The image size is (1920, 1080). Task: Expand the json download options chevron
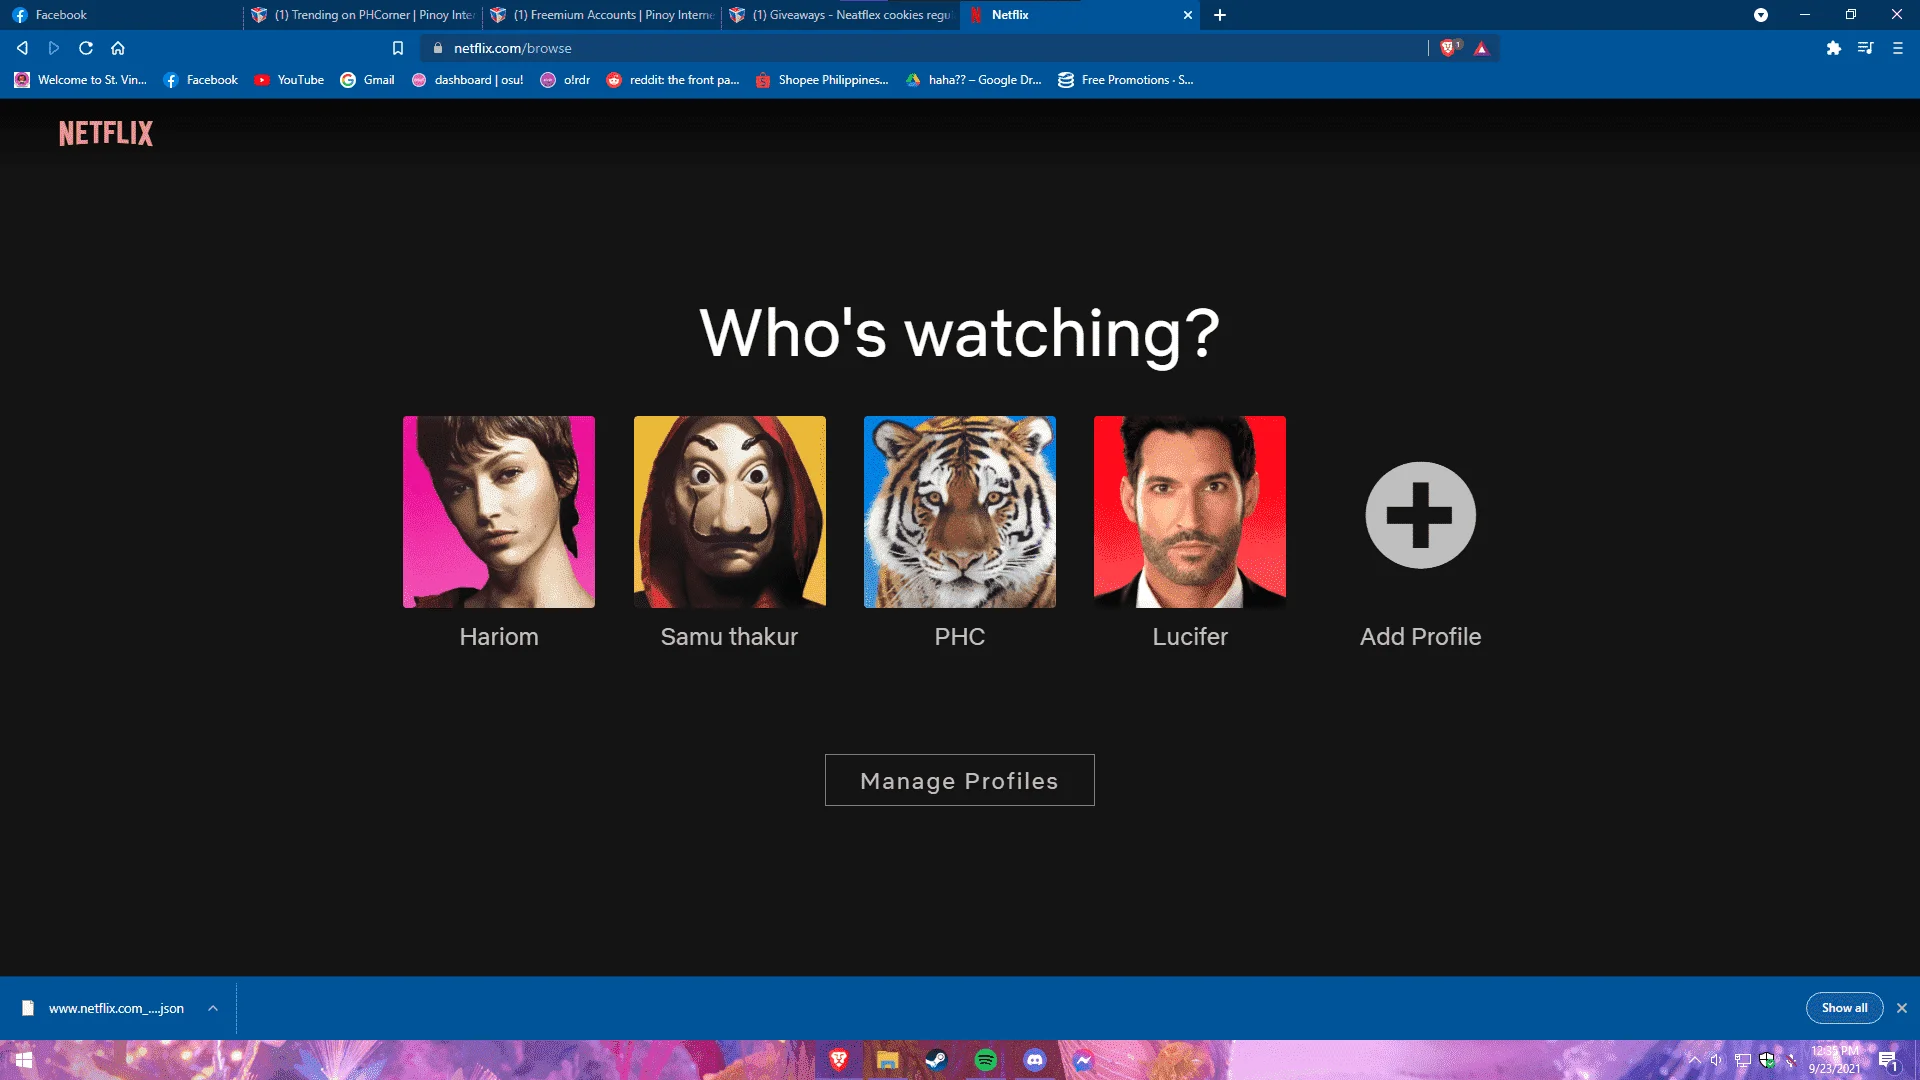click(x=213, y=1008)
